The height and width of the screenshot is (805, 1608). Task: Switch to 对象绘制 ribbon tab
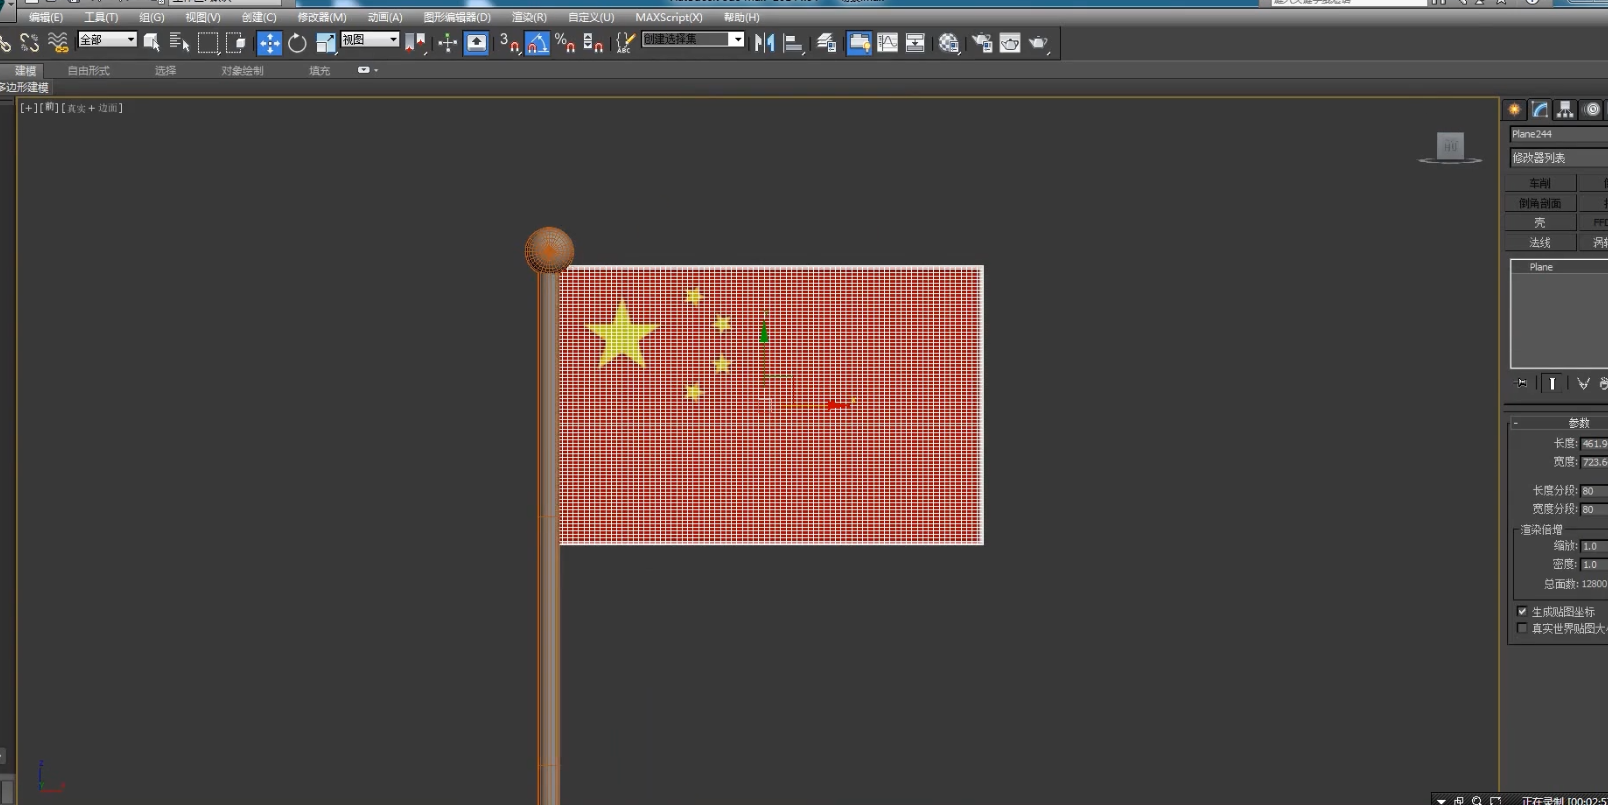click(x=243, y=70)
